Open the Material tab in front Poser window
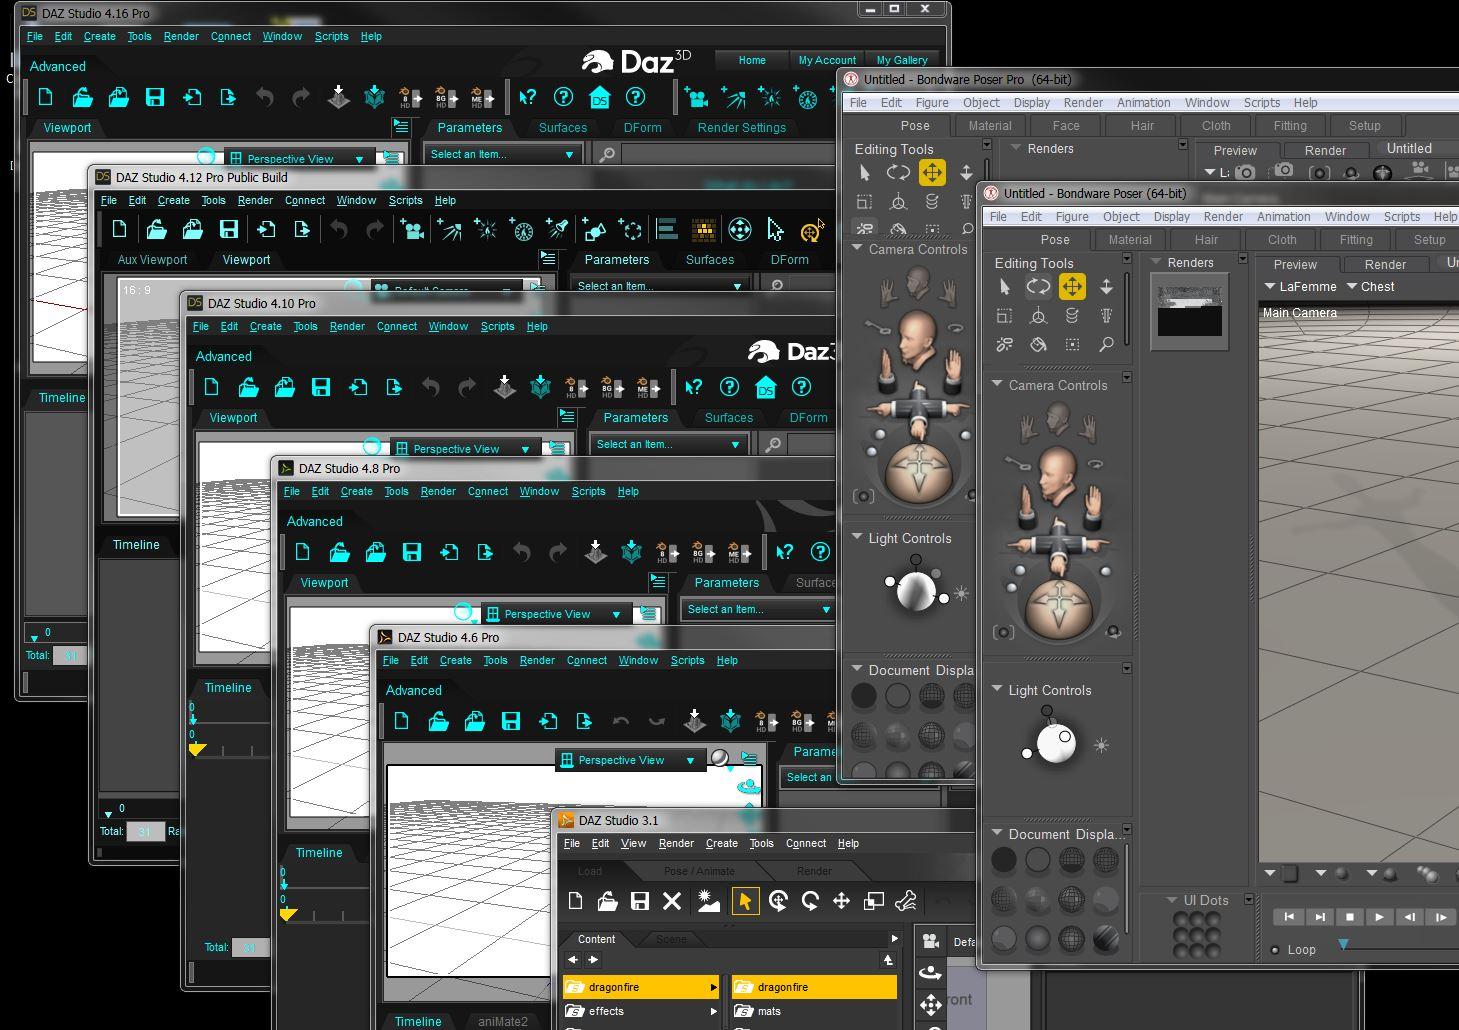This screenshot has width=1459, height=1030. tap(1130, 240)
